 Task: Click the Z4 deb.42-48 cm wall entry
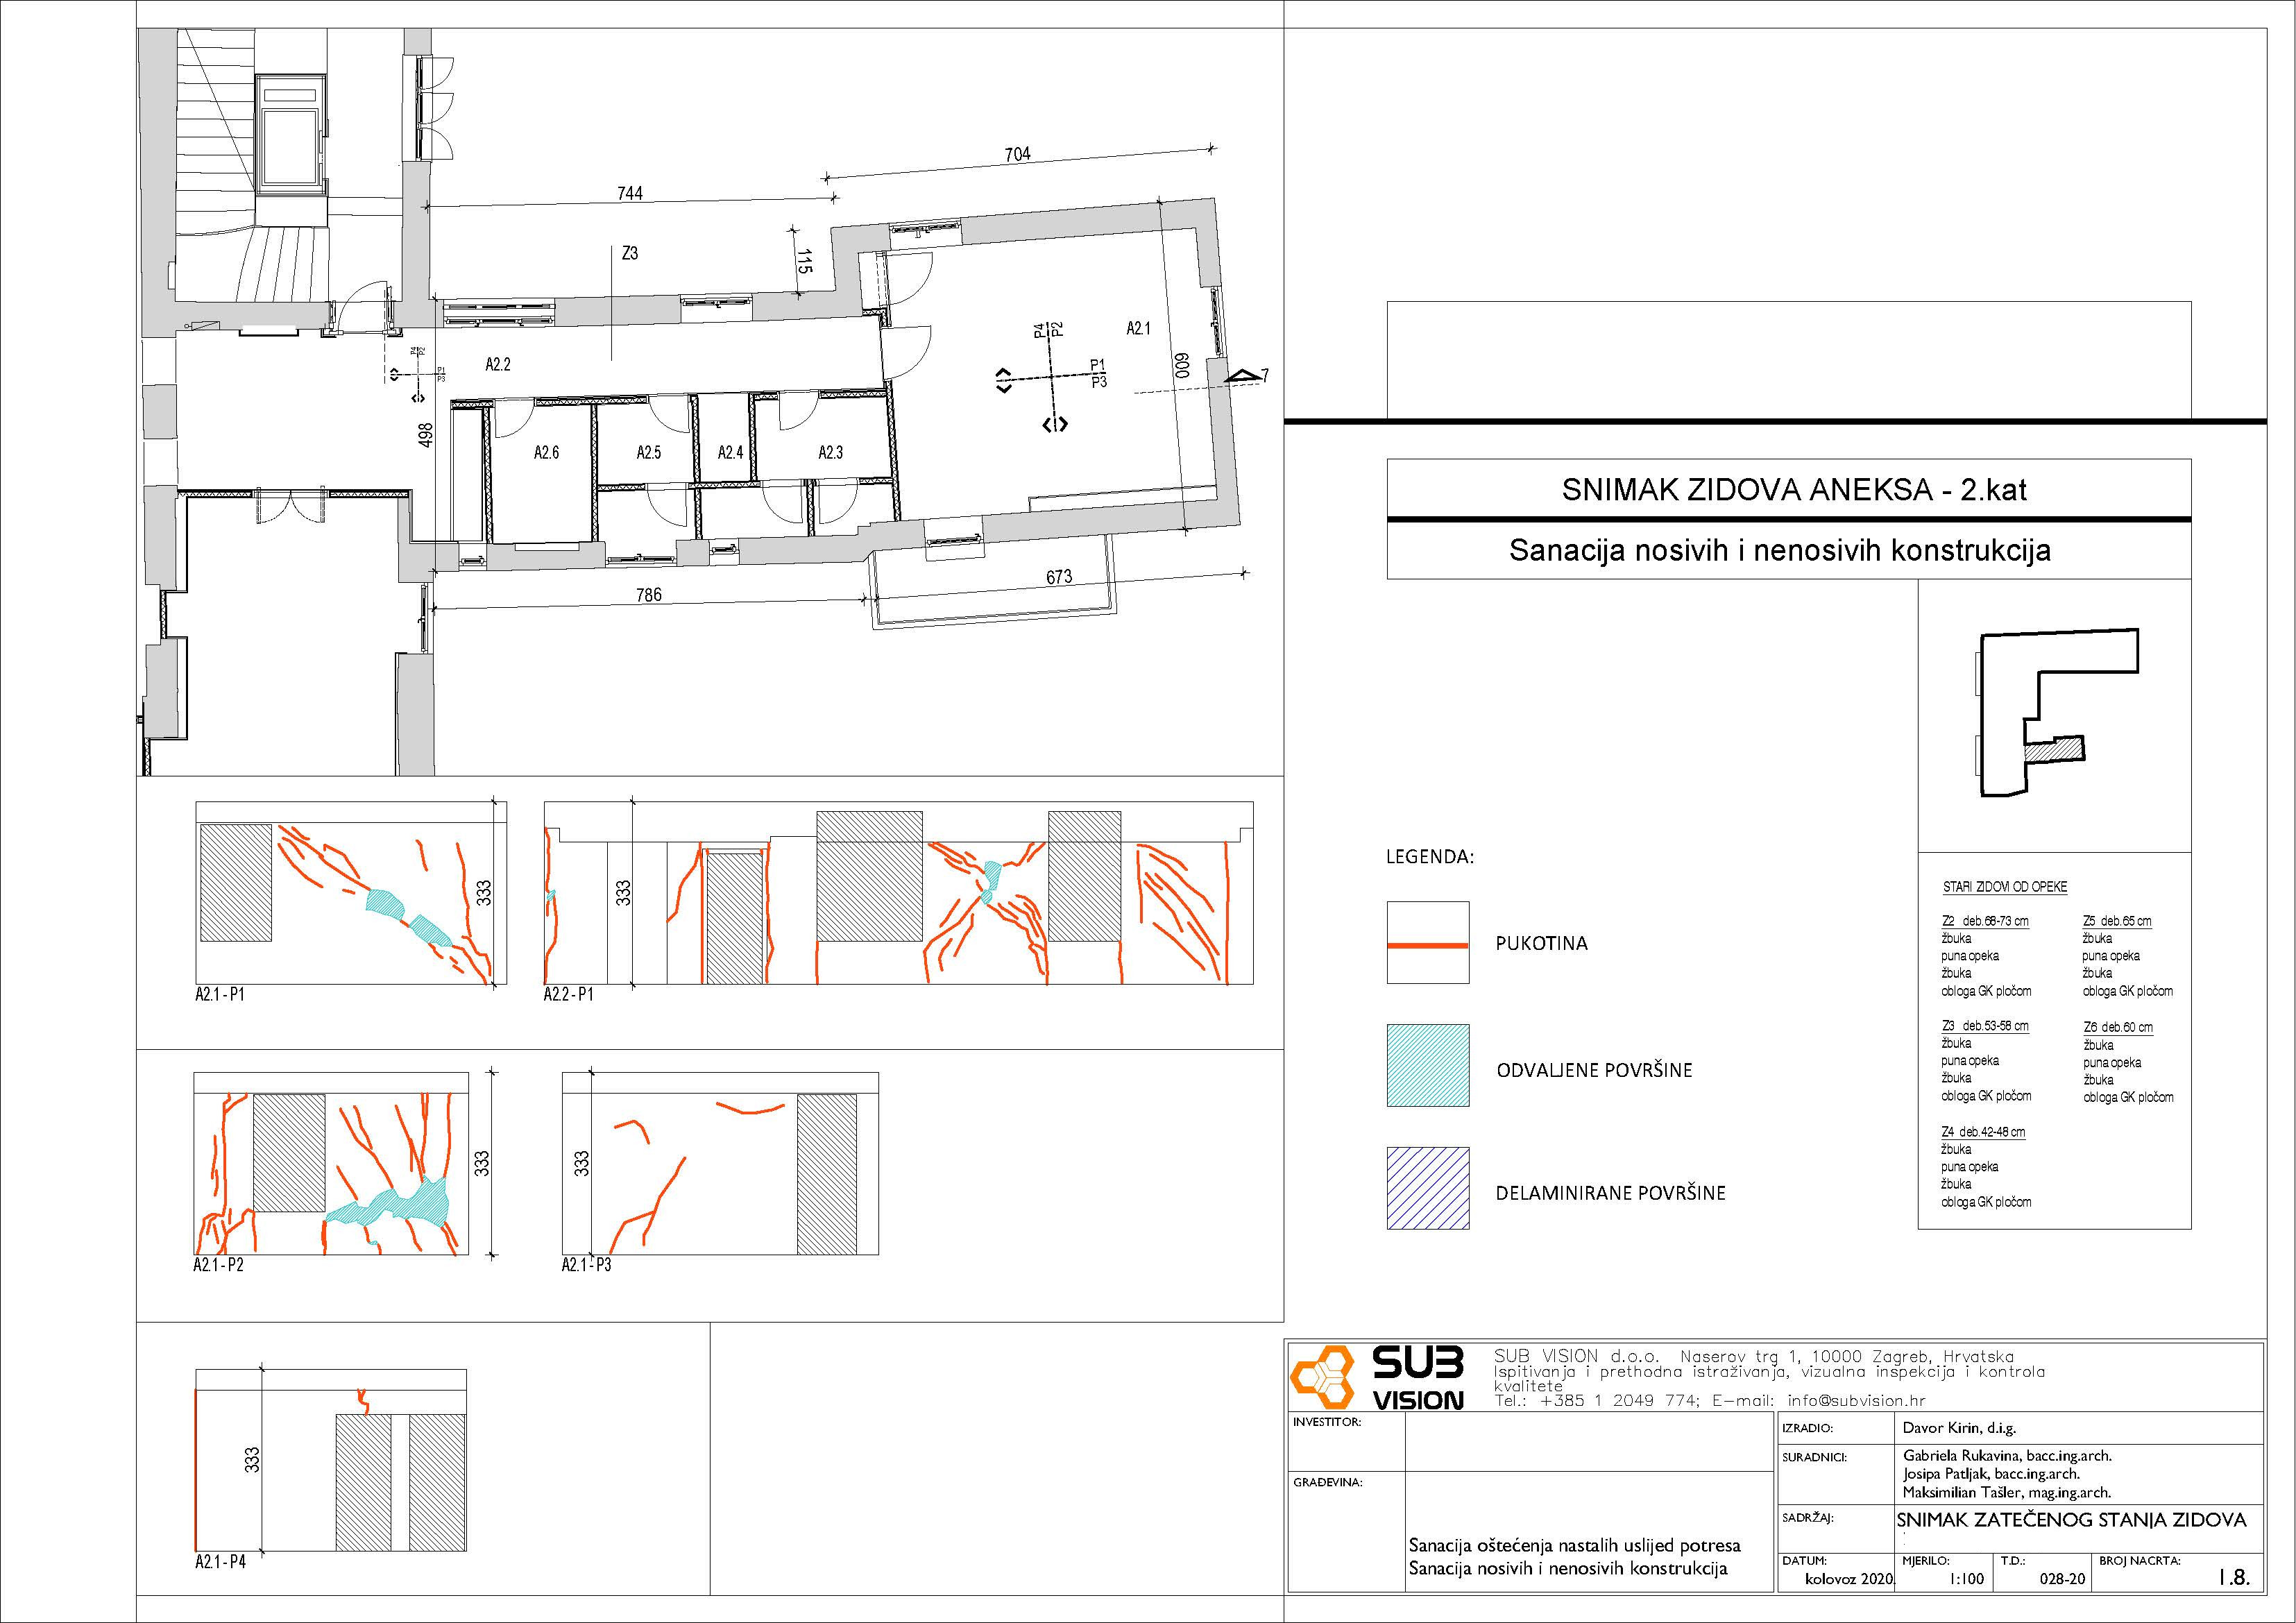pos(1983,1132)
